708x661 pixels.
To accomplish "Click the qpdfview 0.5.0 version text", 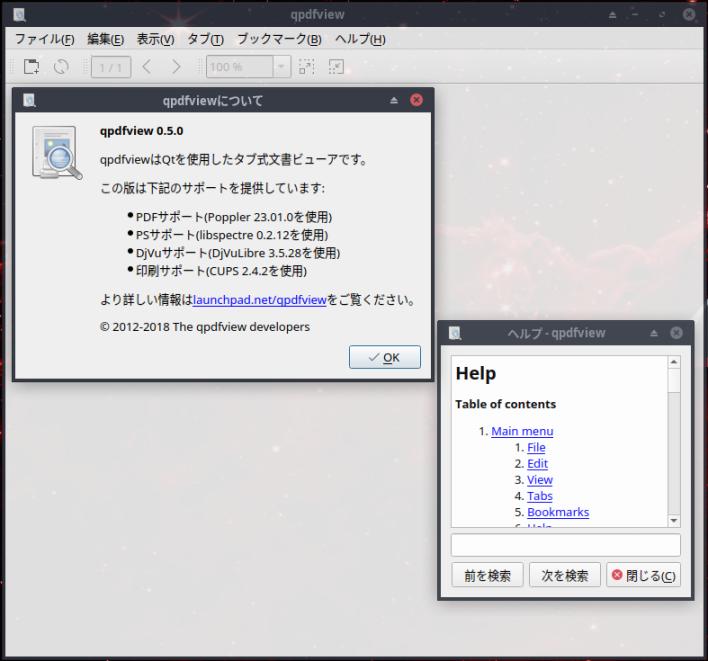I will click(141, 131).
